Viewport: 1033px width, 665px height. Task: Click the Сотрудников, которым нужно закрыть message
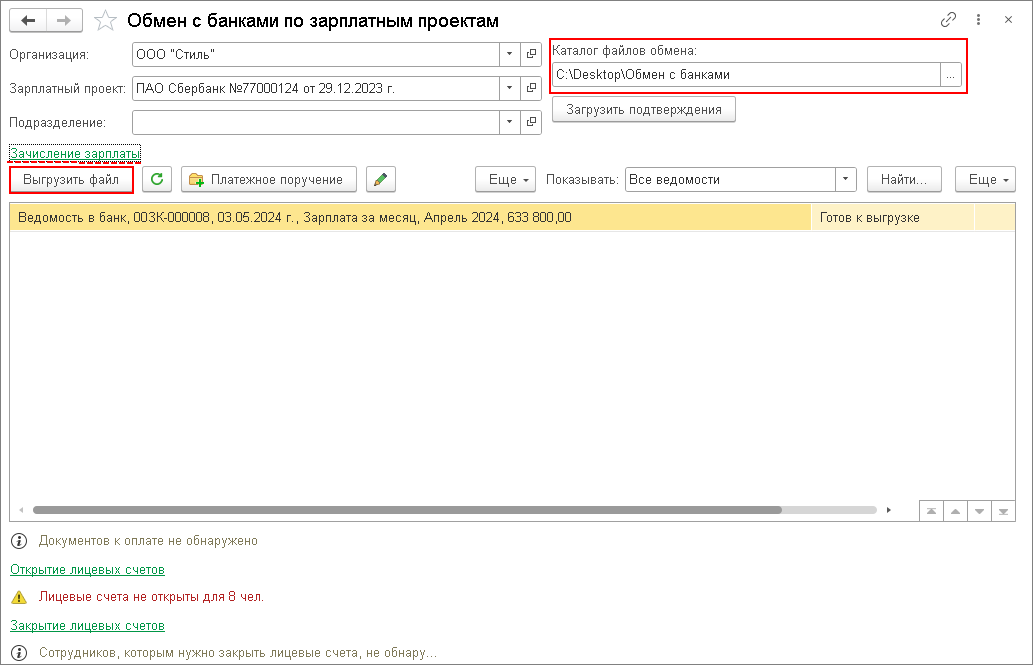[238, 653]
